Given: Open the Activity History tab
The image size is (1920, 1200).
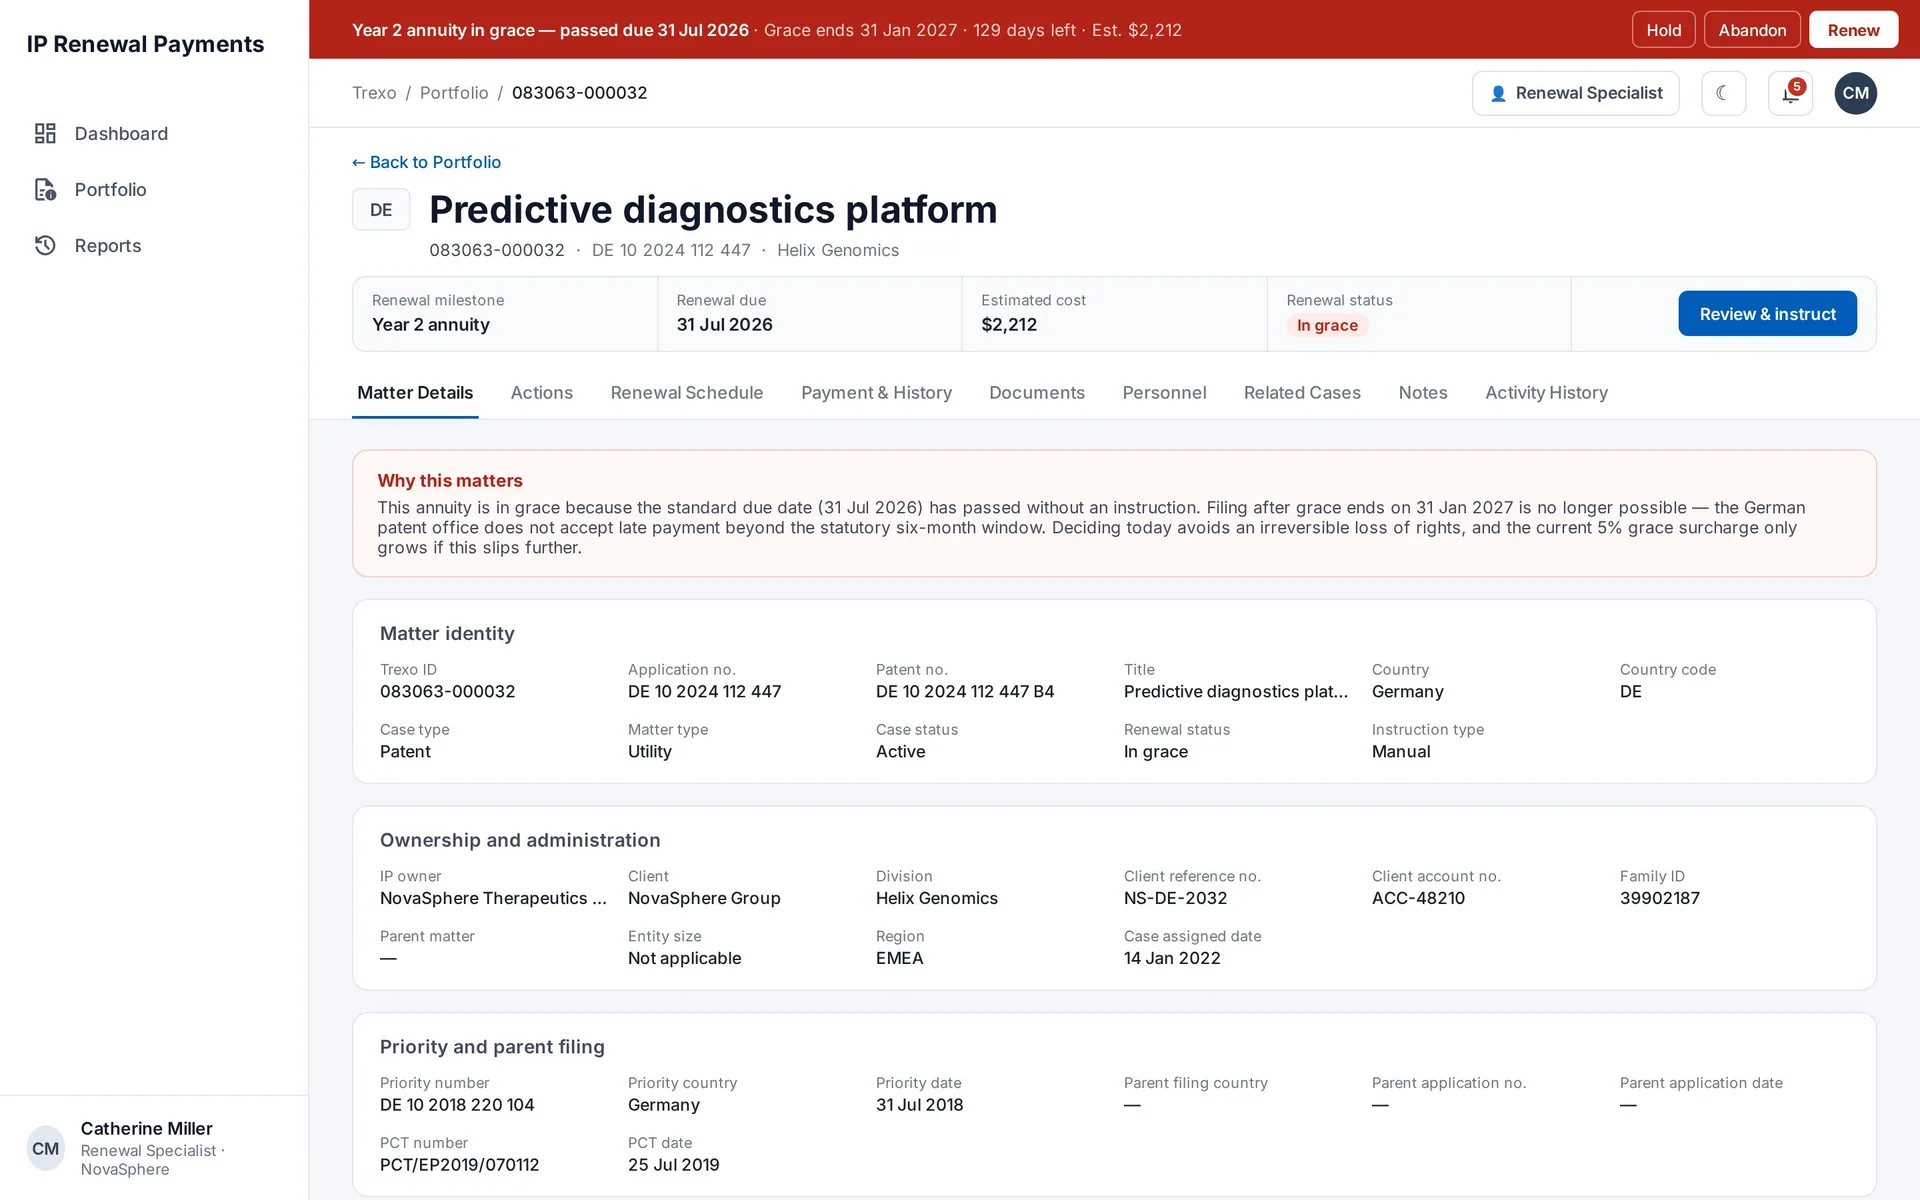Looking at the screenshot, I should click(x=1546, y=393).
